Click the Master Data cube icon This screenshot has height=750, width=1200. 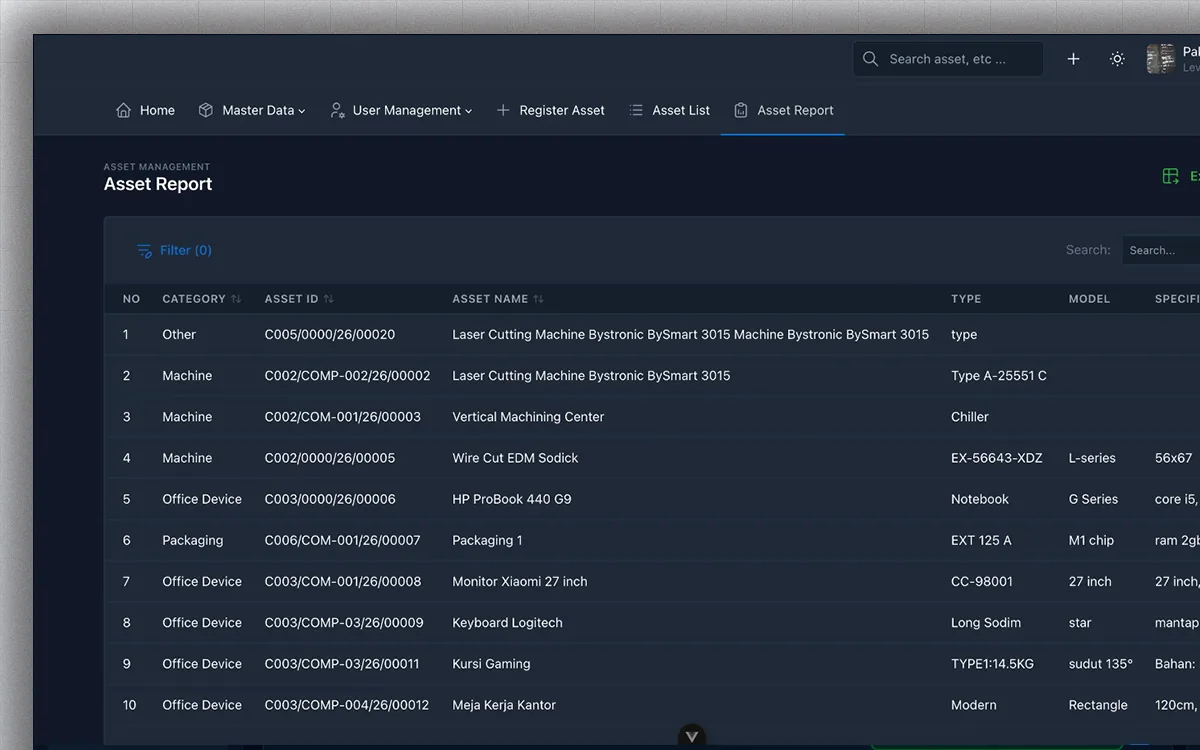(206, 110)
